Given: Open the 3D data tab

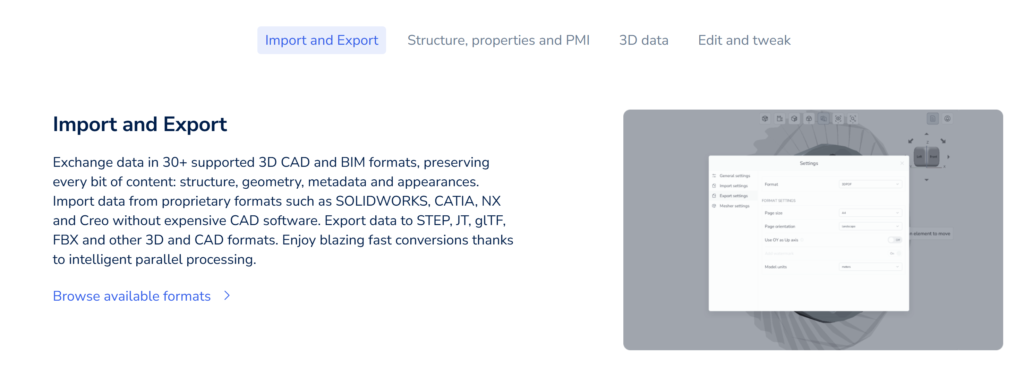Looking at the screenshot, I should [x=644, y=40].
